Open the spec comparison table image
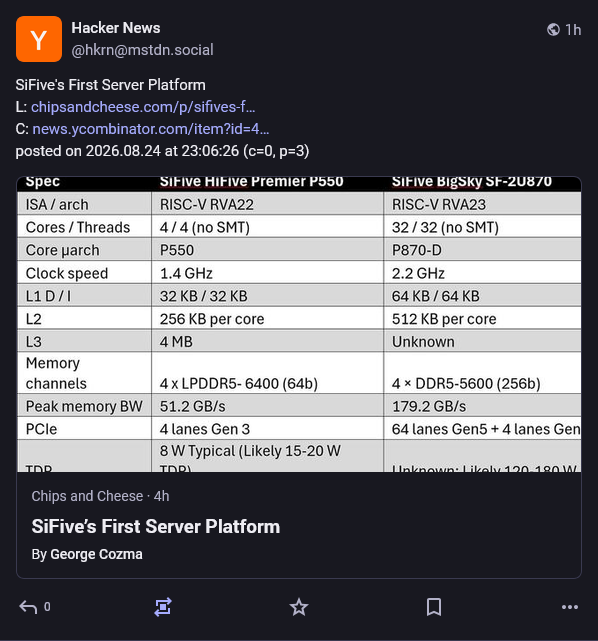598x641 pixels. pos(299,324)
